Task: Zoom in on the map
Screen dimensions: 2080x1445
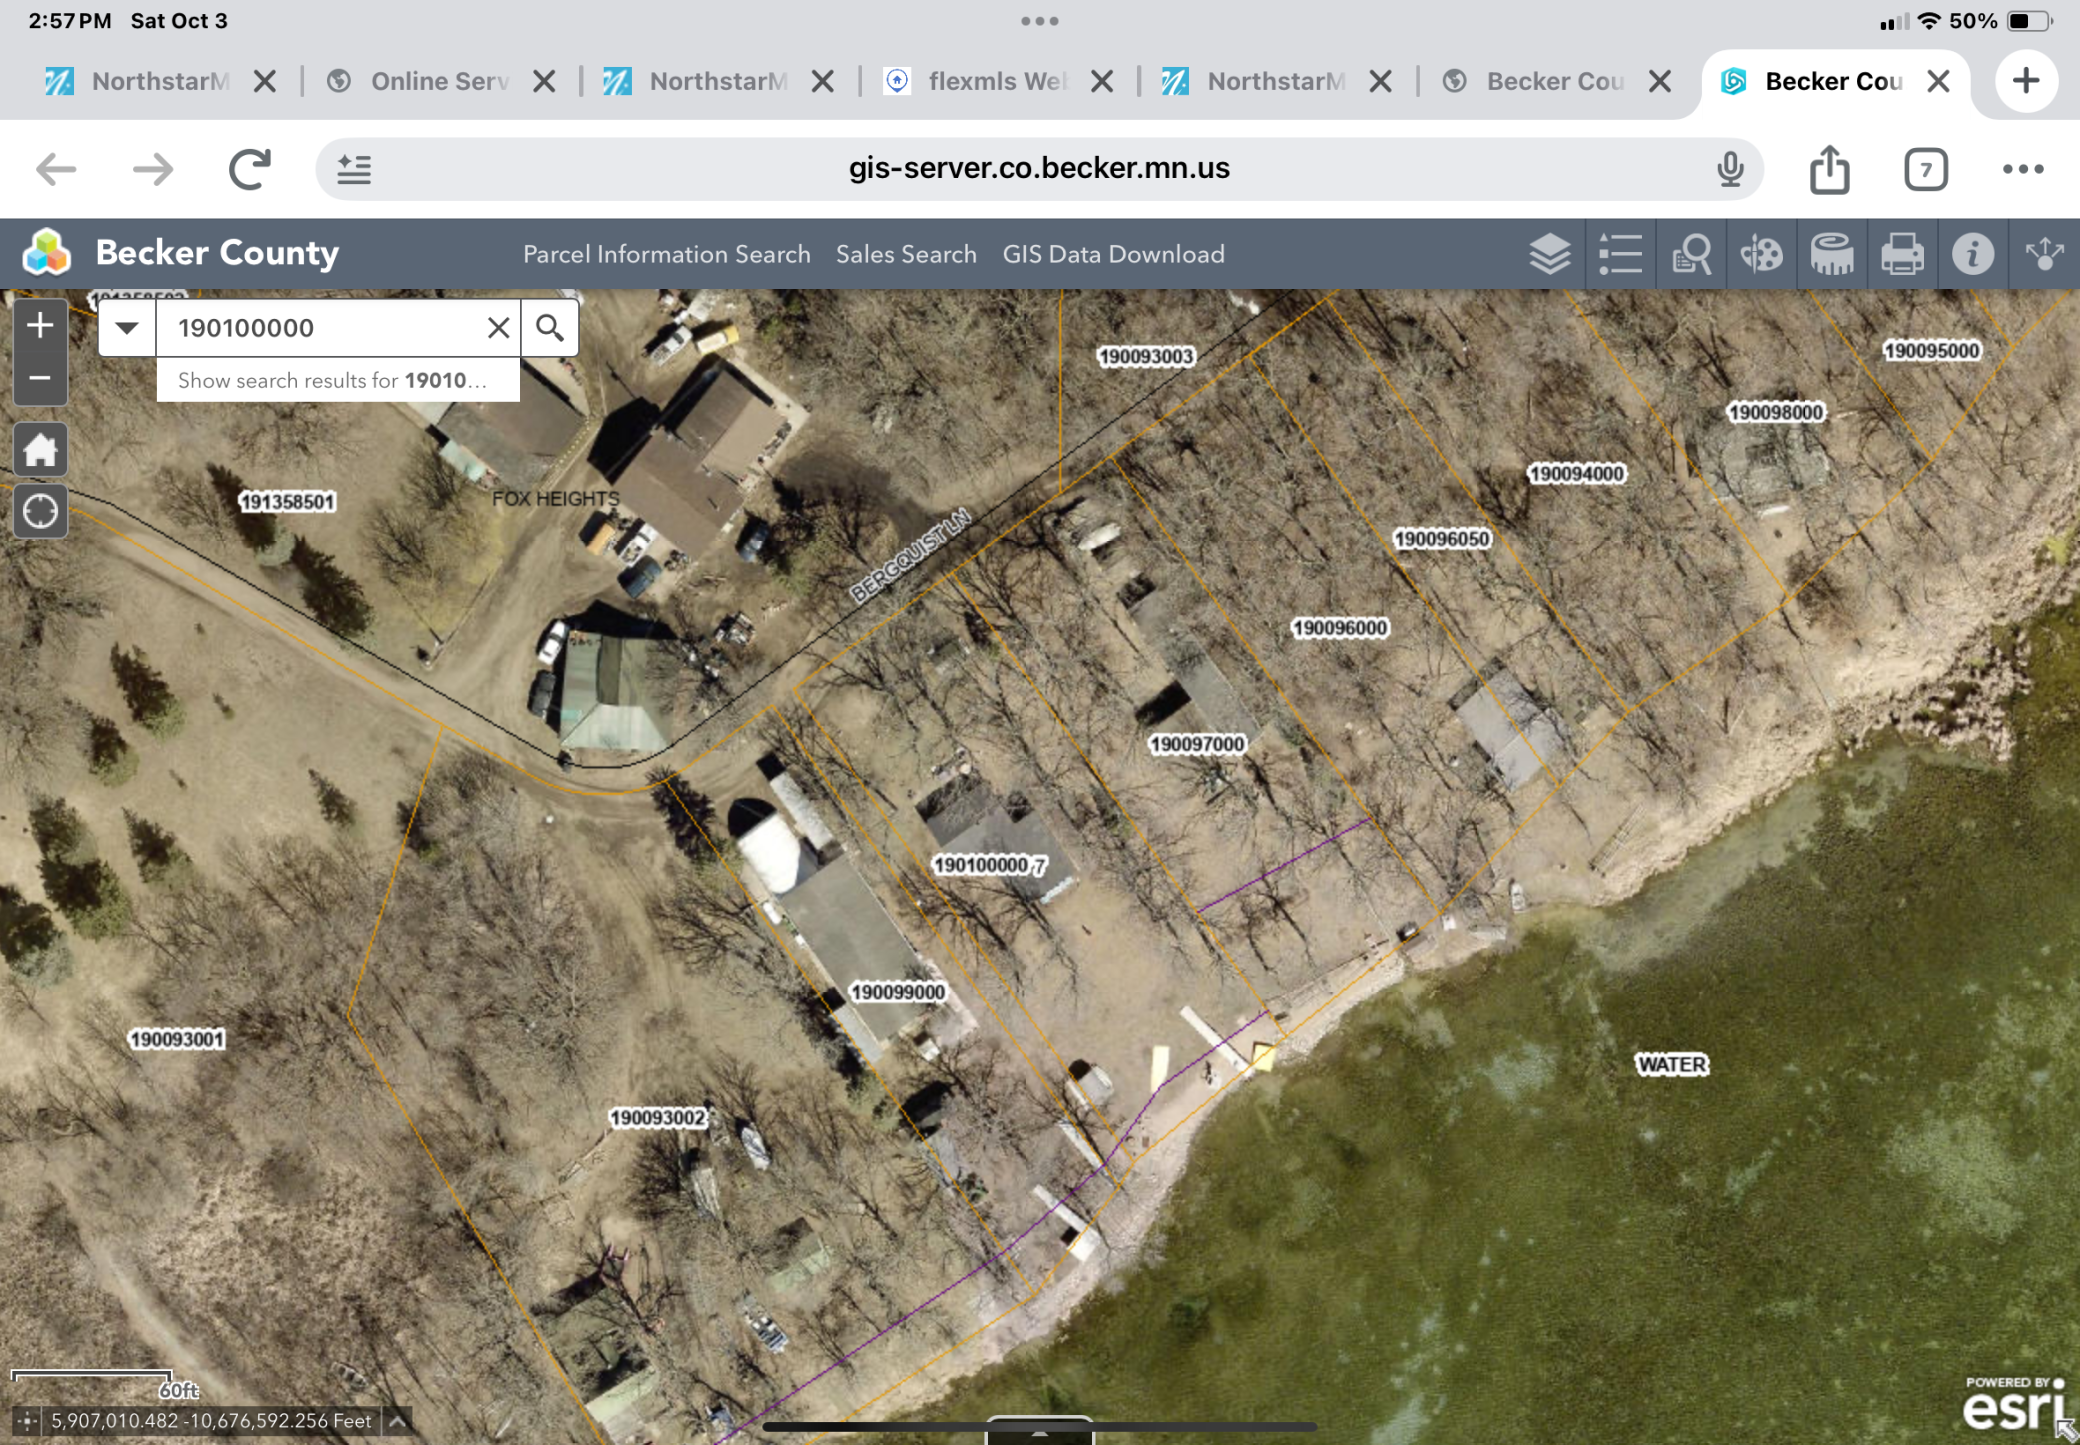Action: [x=40, y=326]
